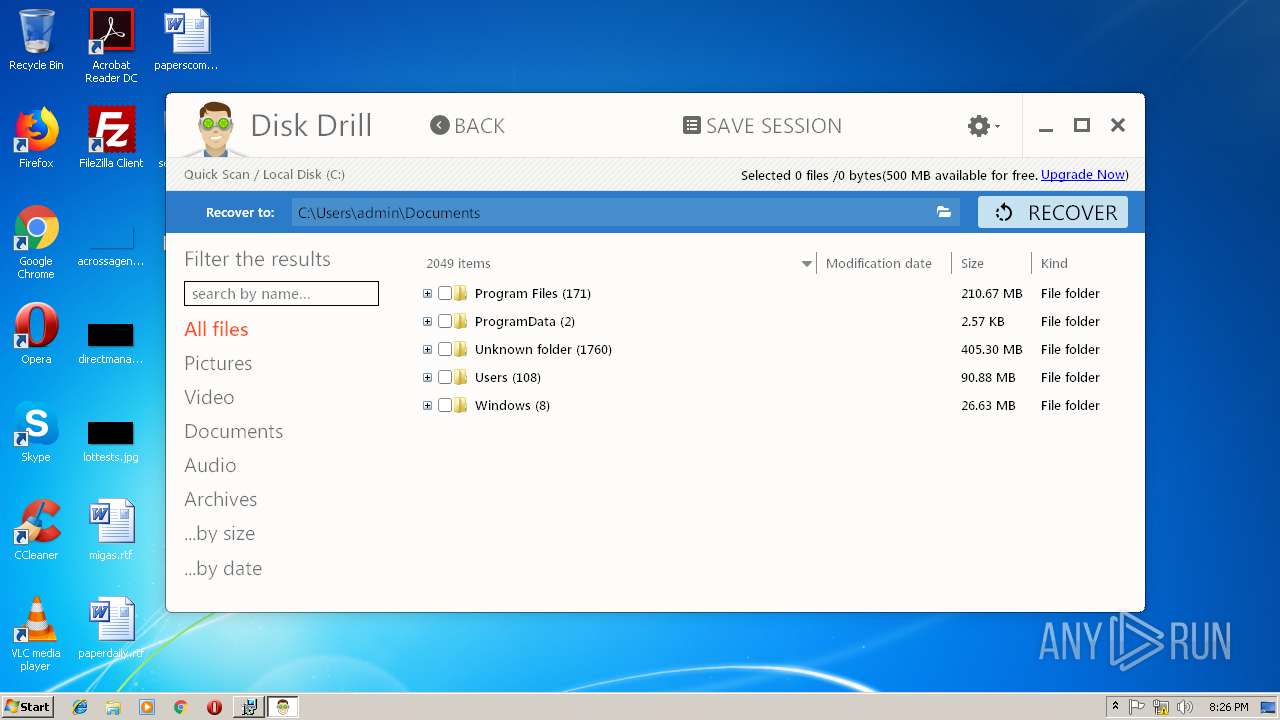The width and height of the screenshot is (1280, 720).
Task: Check the Program Files checkbox
Action: [x=445, y=293]
